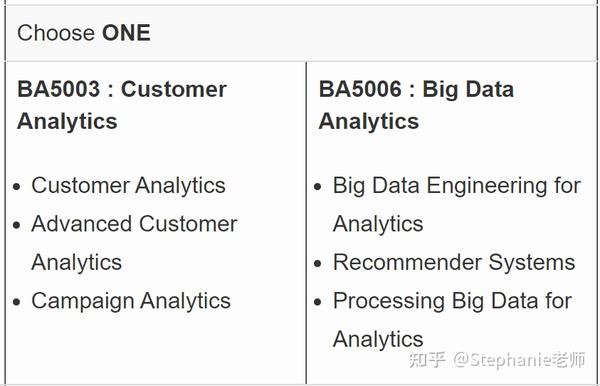600x386 pixels.
Task: Click the "Choose ONE" header text
Action: (x=84, y=33)
